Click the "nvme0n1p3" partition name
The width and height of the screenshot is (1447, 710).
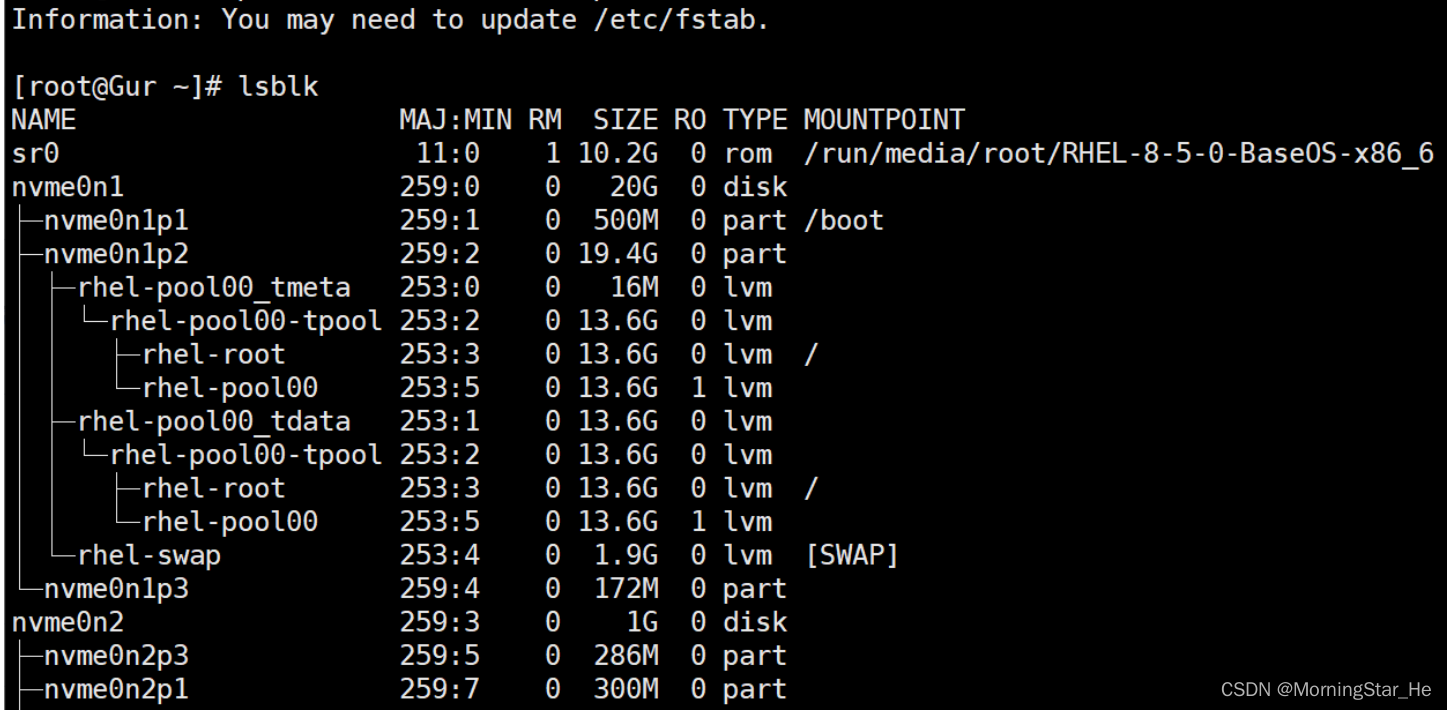[x=116, y=590]
